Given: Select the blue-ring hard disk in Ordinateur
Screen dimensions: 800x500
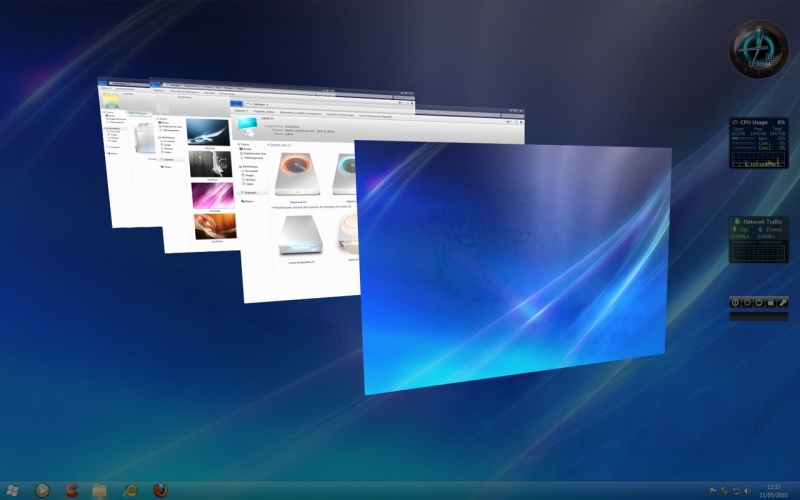Looking at the screenshot, I should [346, 175].
